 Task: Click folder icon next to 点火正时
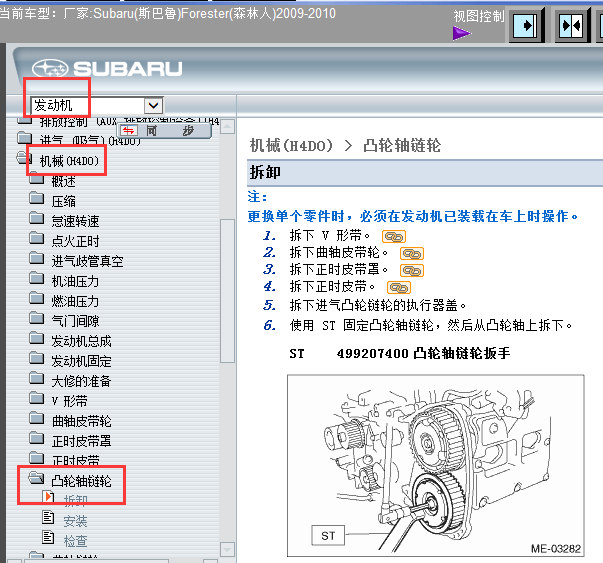coord(37,238)
